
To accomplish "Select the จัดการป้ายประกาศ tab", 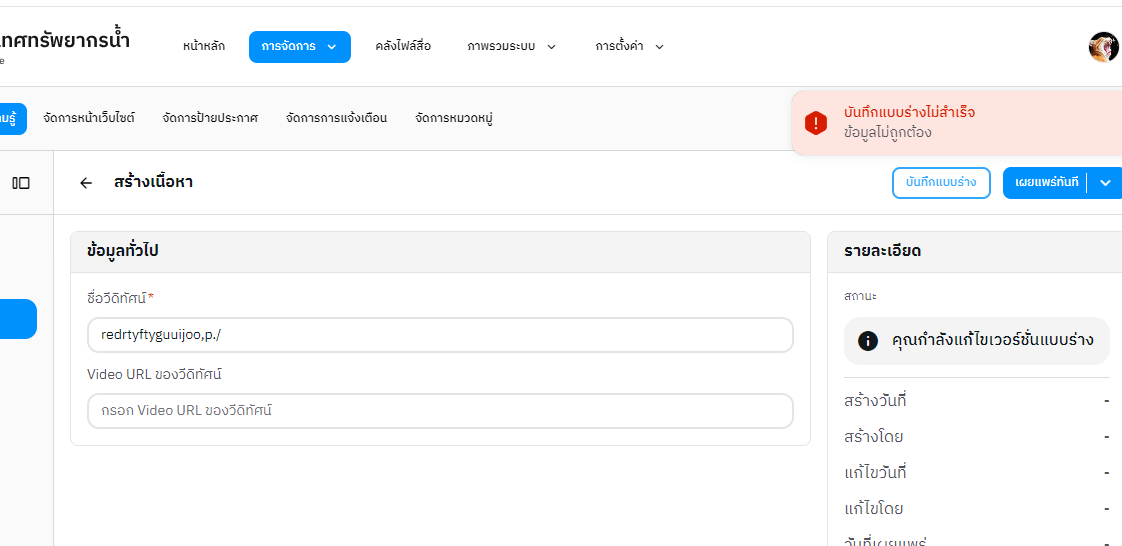I will click(x=210, y=118).
